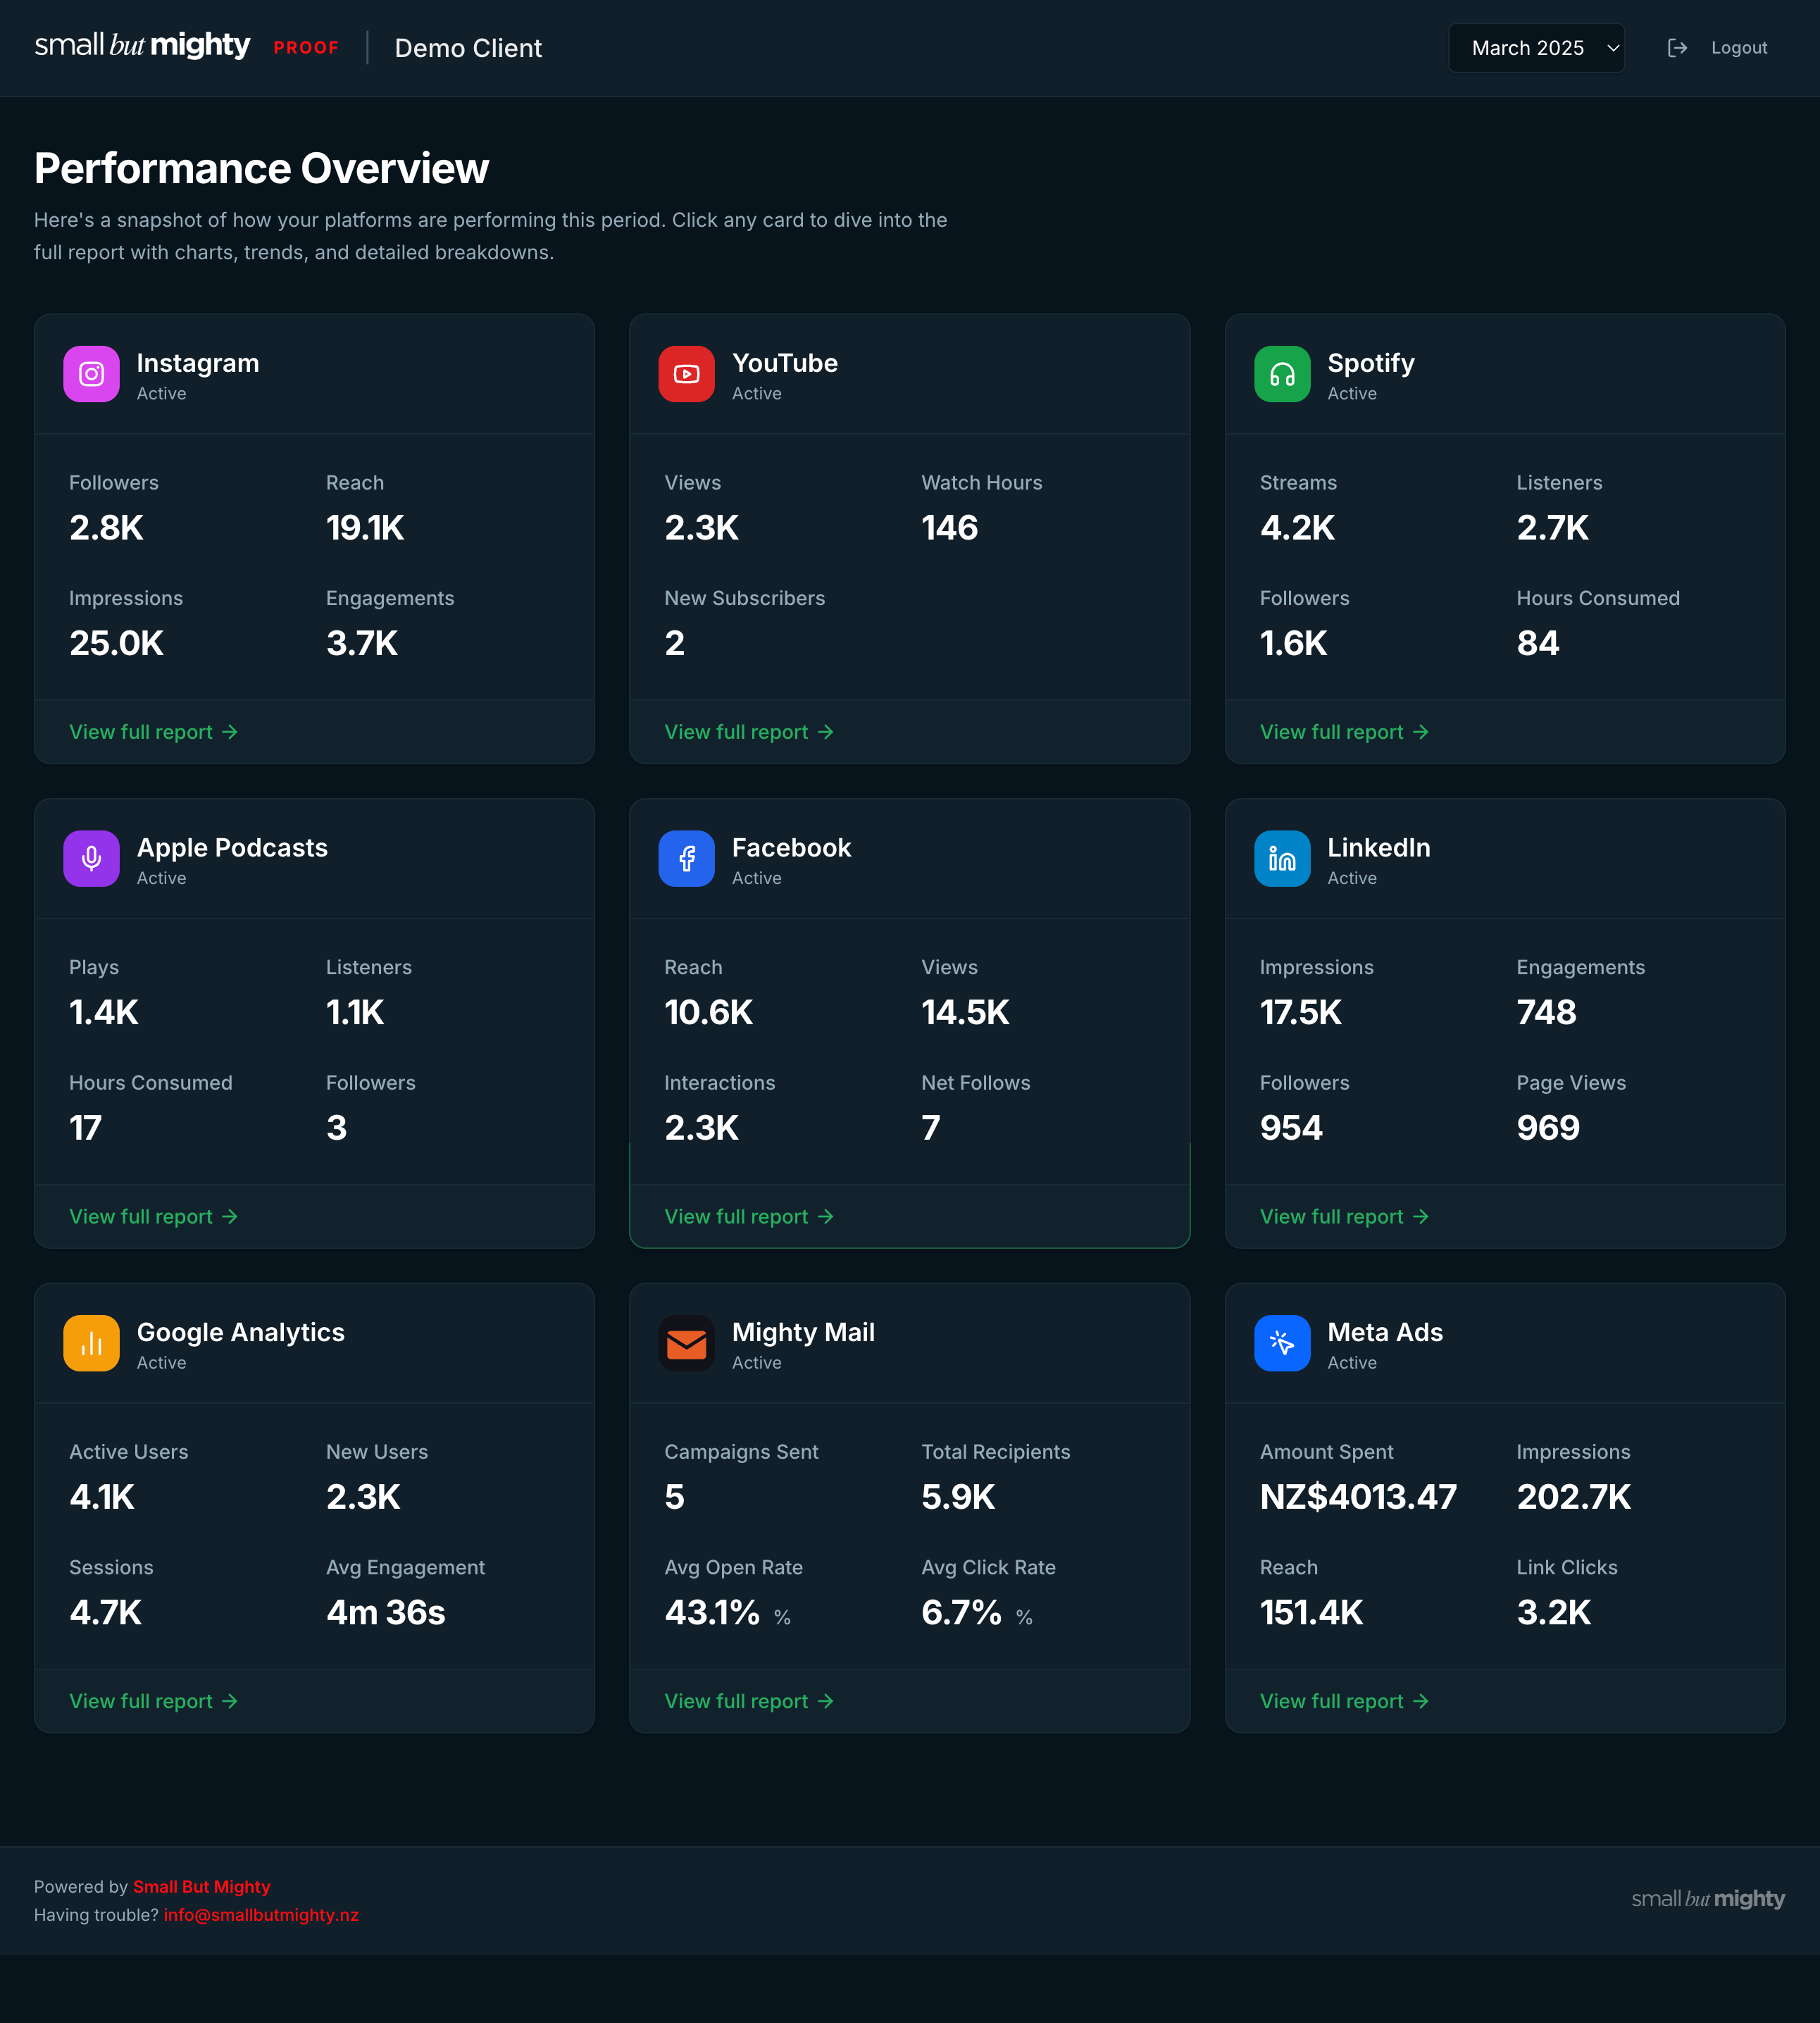Click the LinkedIn card title
Screen dimensions: 1820x2023
[1378, 848]
